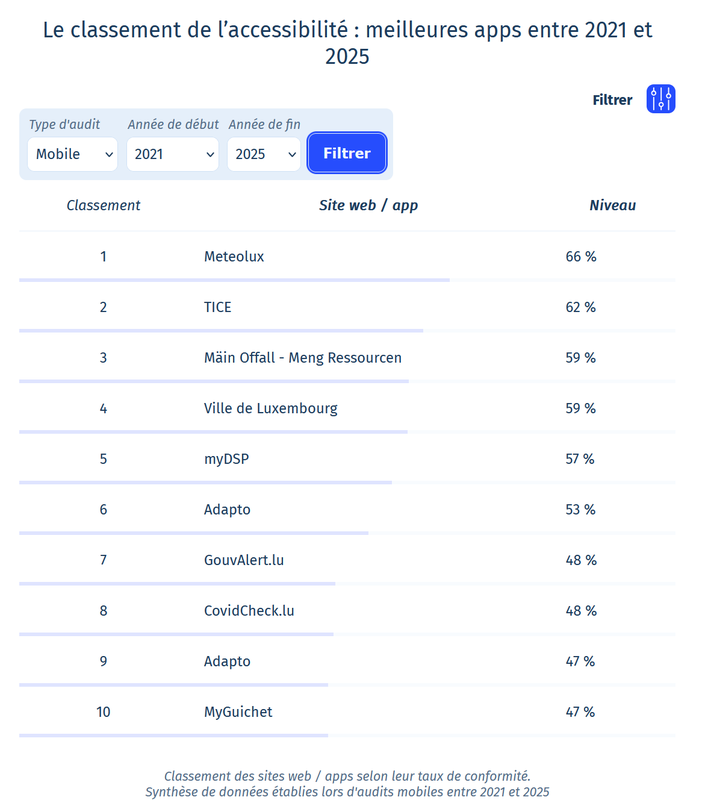Select the TICE app entry

pos(217,307)
